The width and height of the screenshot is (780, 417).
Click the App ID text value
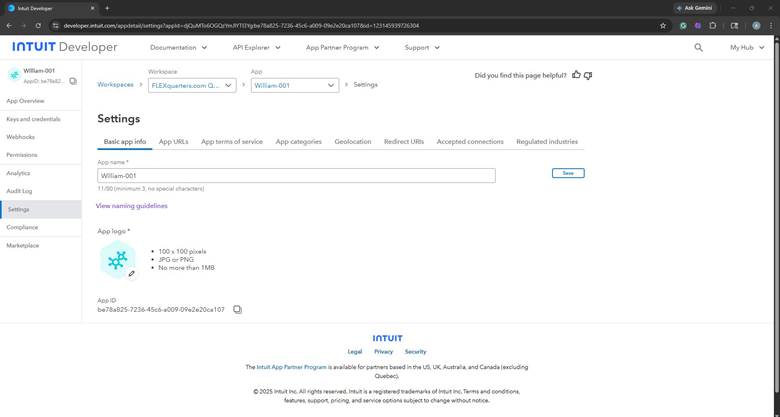click(161, 310)
